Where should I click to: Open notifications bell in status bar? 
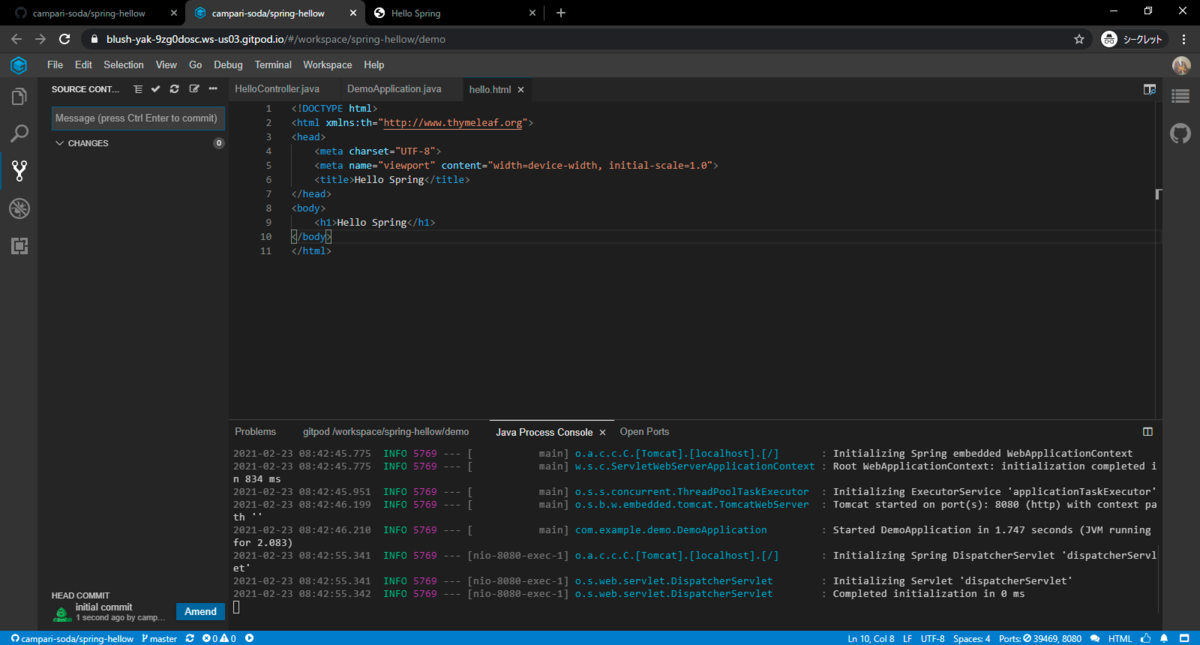click(1164, 638)
